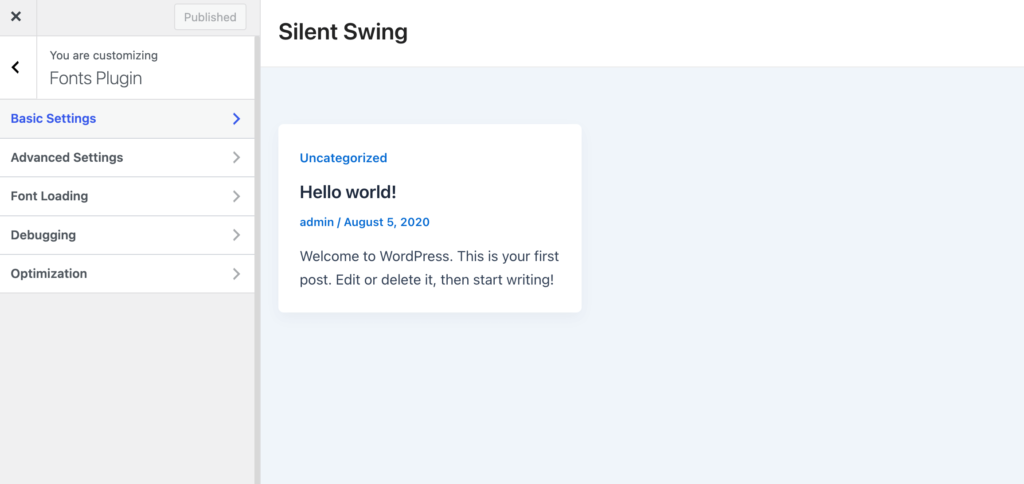Image resolution: width=1024 pixels, height=484 pixels.
Task: Click the admin author link
Action: [316, 222]
